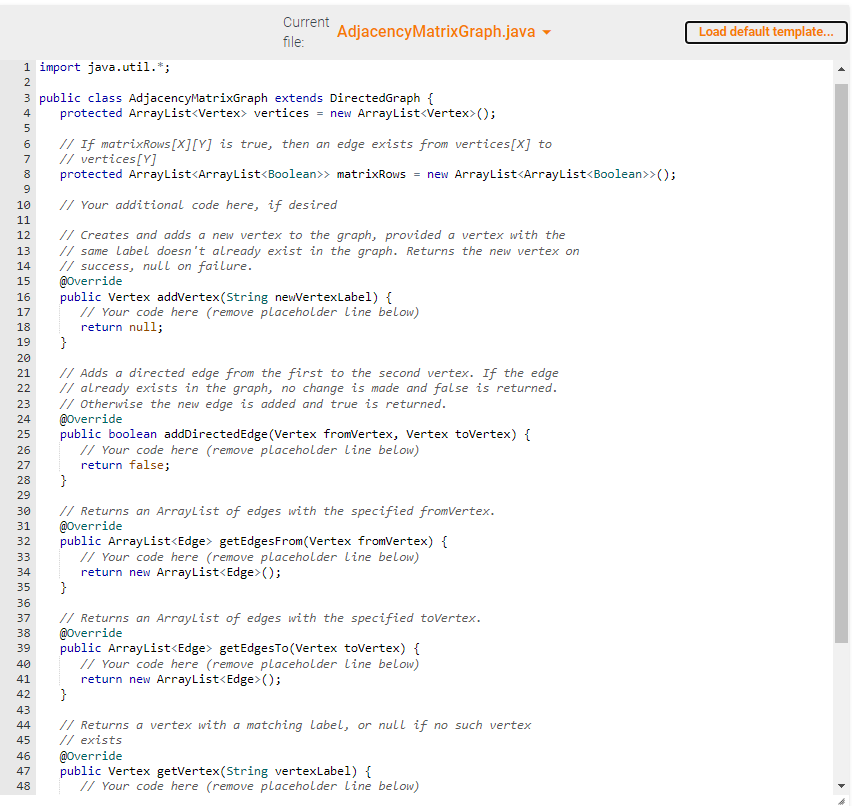Click the comment on line 6 about matrixRows[X][Y]
The height and width of the screenshot is (806, 852).
coord(305,145)
